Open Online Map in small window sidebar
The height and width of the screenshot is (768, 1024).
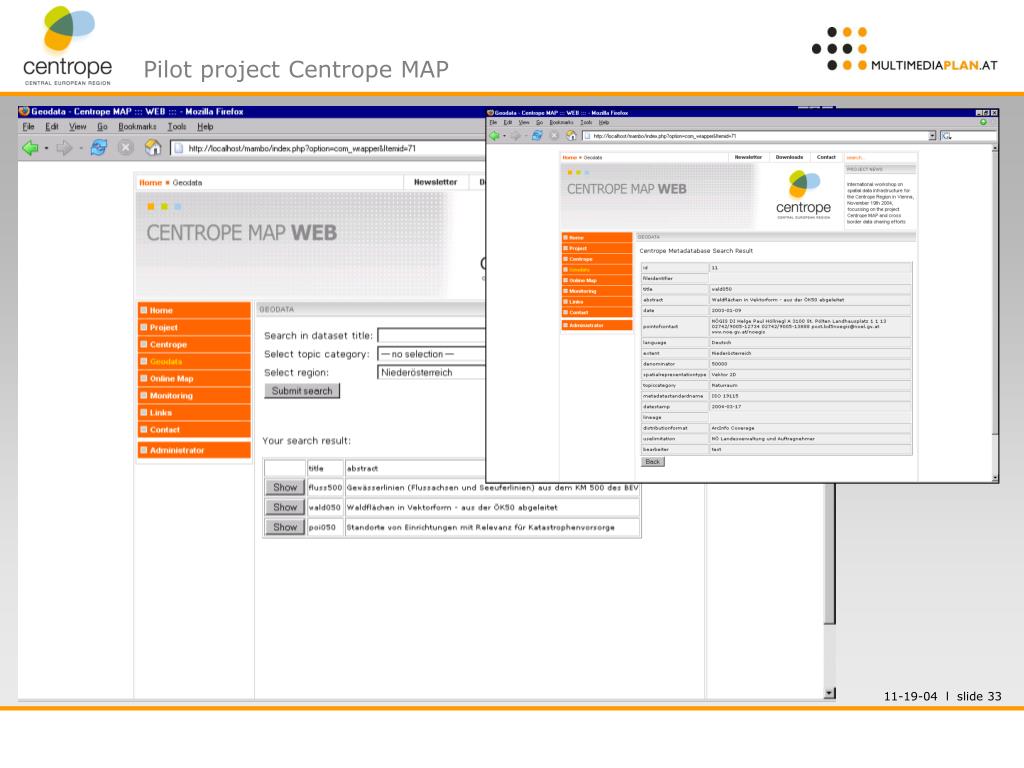pos(597,280)
